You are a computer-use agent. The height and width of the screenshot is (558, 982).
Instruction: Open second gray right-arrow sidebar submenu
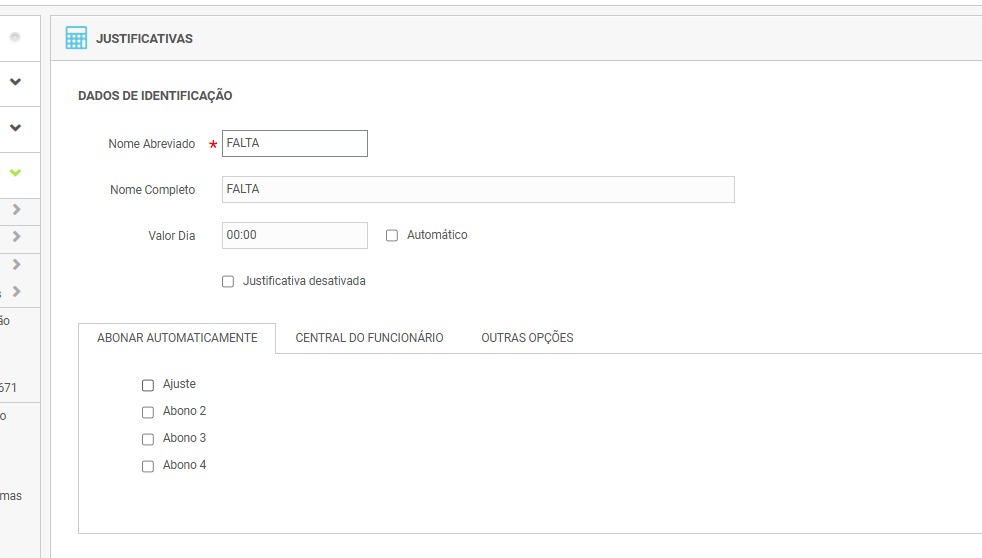pos(16,237)
